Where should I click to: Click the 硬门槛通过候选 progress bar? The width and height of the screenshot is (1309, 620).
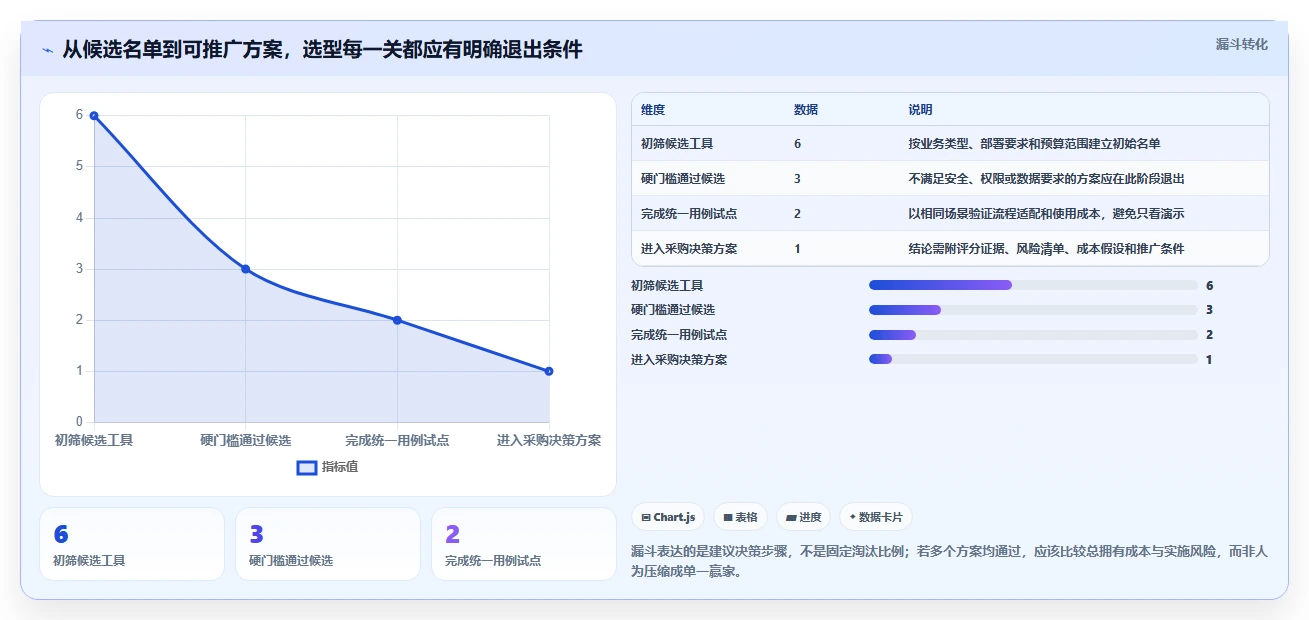coord(1033,310)
